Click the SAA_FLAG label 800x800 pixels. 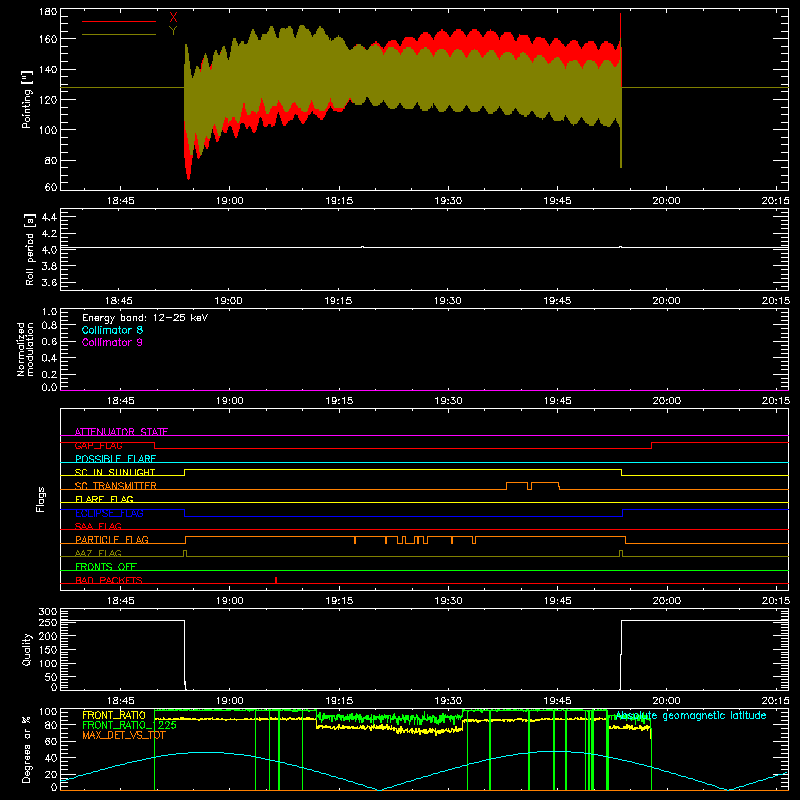(98, 526)
